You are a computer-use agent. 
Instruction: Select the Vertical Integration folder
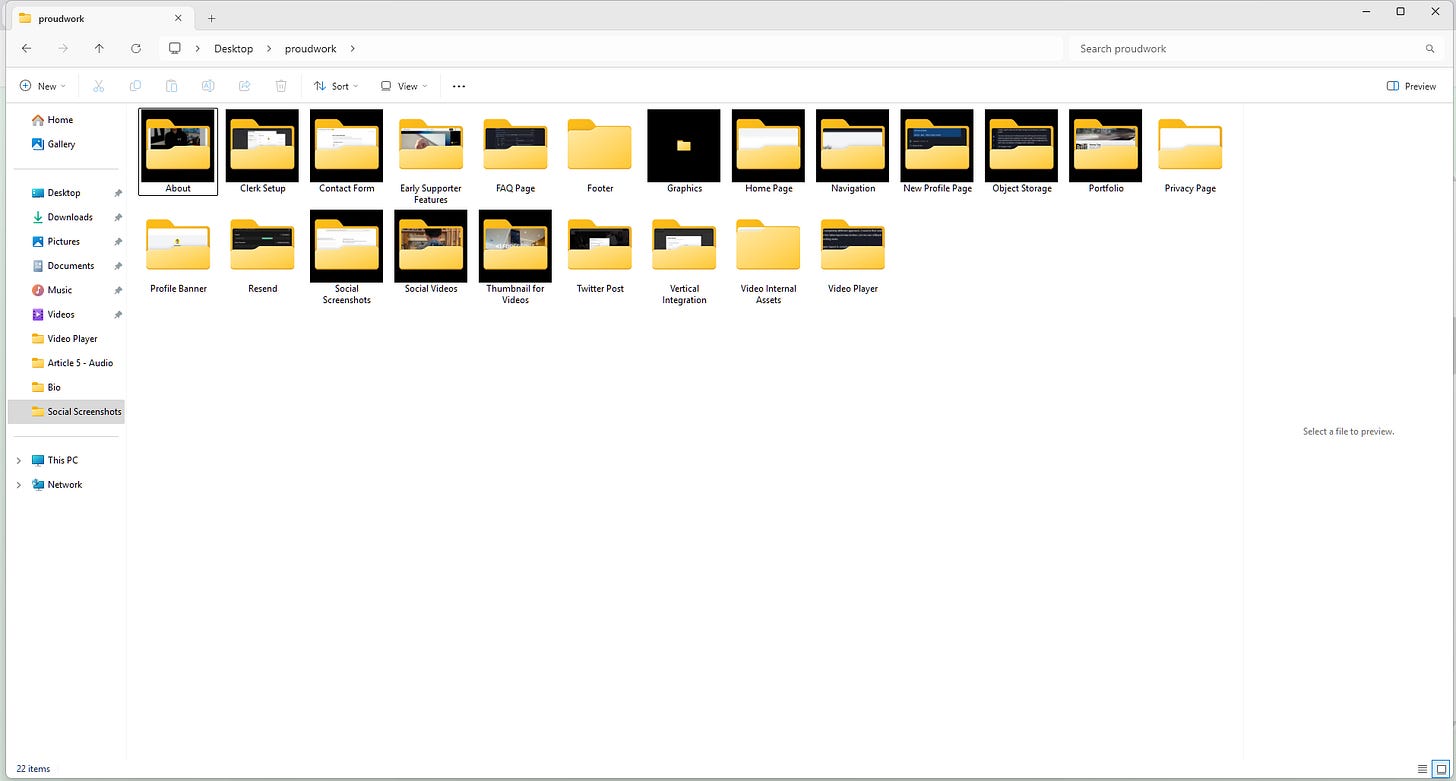click(684, 257)
